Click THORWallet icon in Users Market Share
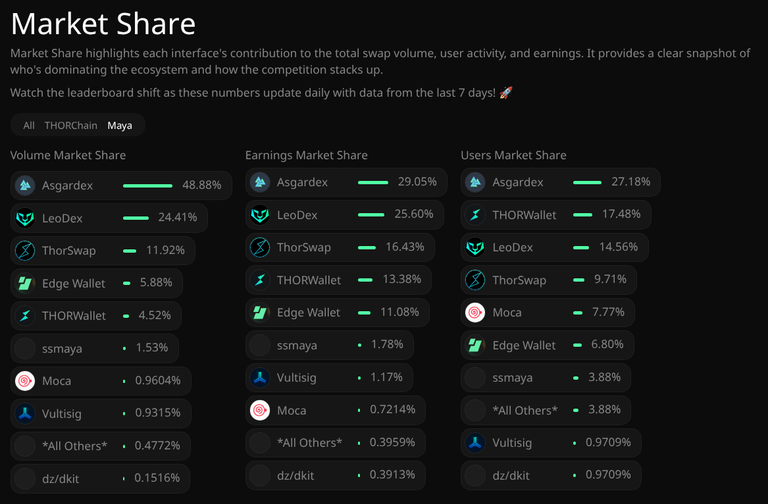 (475, 215)
